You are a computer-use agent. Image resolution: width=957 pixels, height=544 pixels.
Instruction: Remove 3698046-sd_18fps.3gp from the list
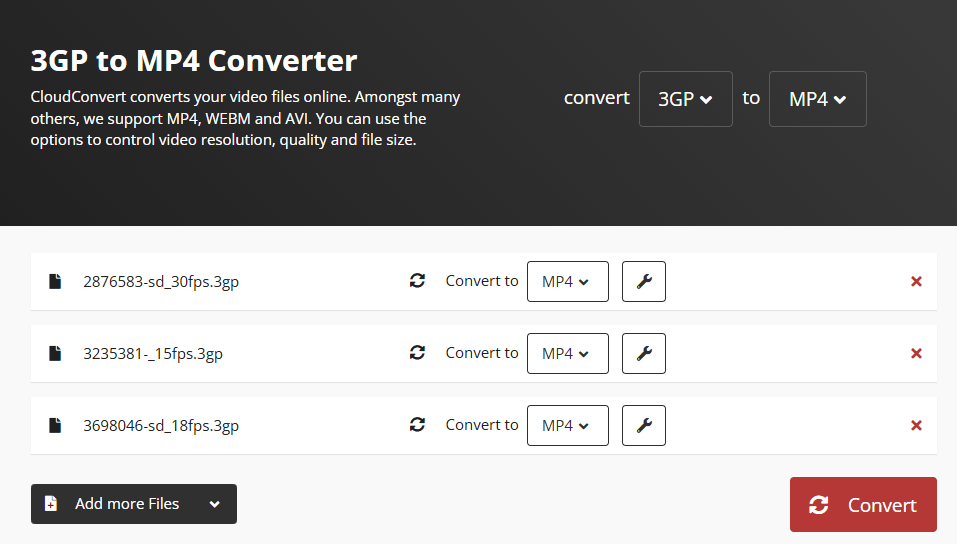(x=916, y=425)
